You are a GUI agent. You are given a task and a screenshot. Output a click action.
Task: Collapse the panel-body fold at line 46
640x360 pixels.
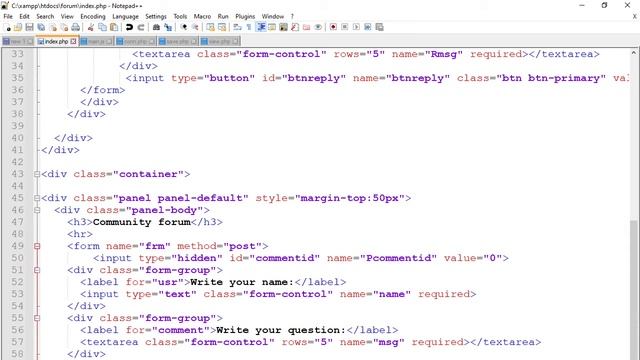click(37, 210)
